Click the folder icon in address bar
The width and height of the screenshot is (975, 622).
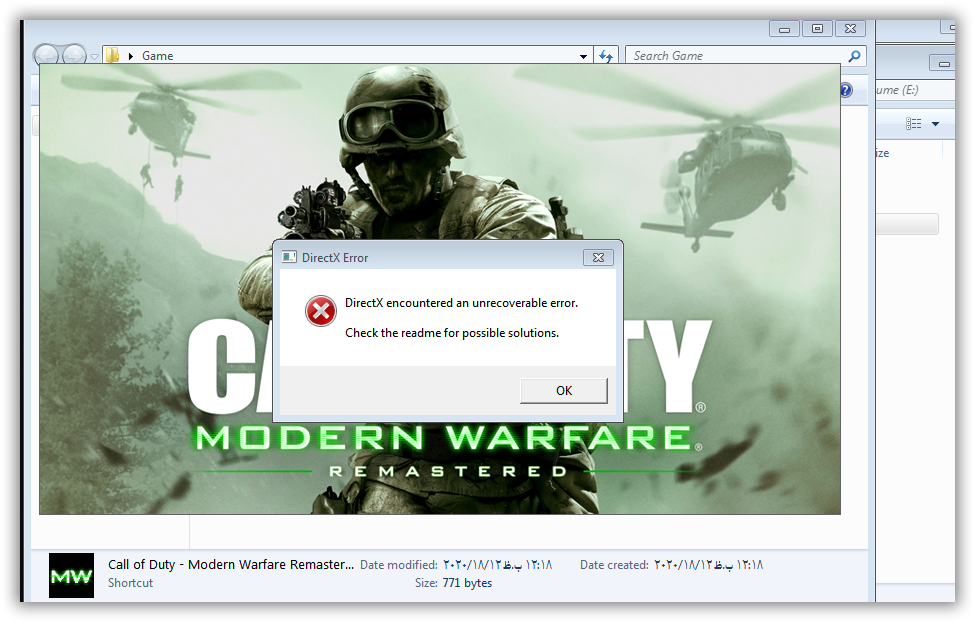(113, 55)
